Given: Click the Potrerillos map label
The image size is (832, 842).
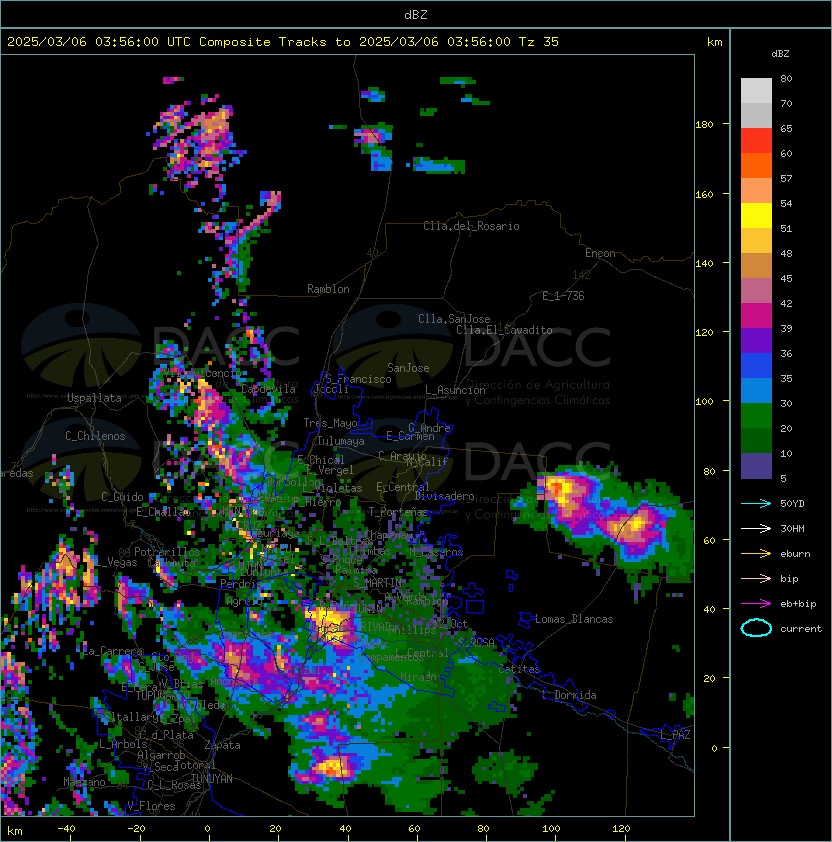Looking at the screenshot, I should click(167, 552).
